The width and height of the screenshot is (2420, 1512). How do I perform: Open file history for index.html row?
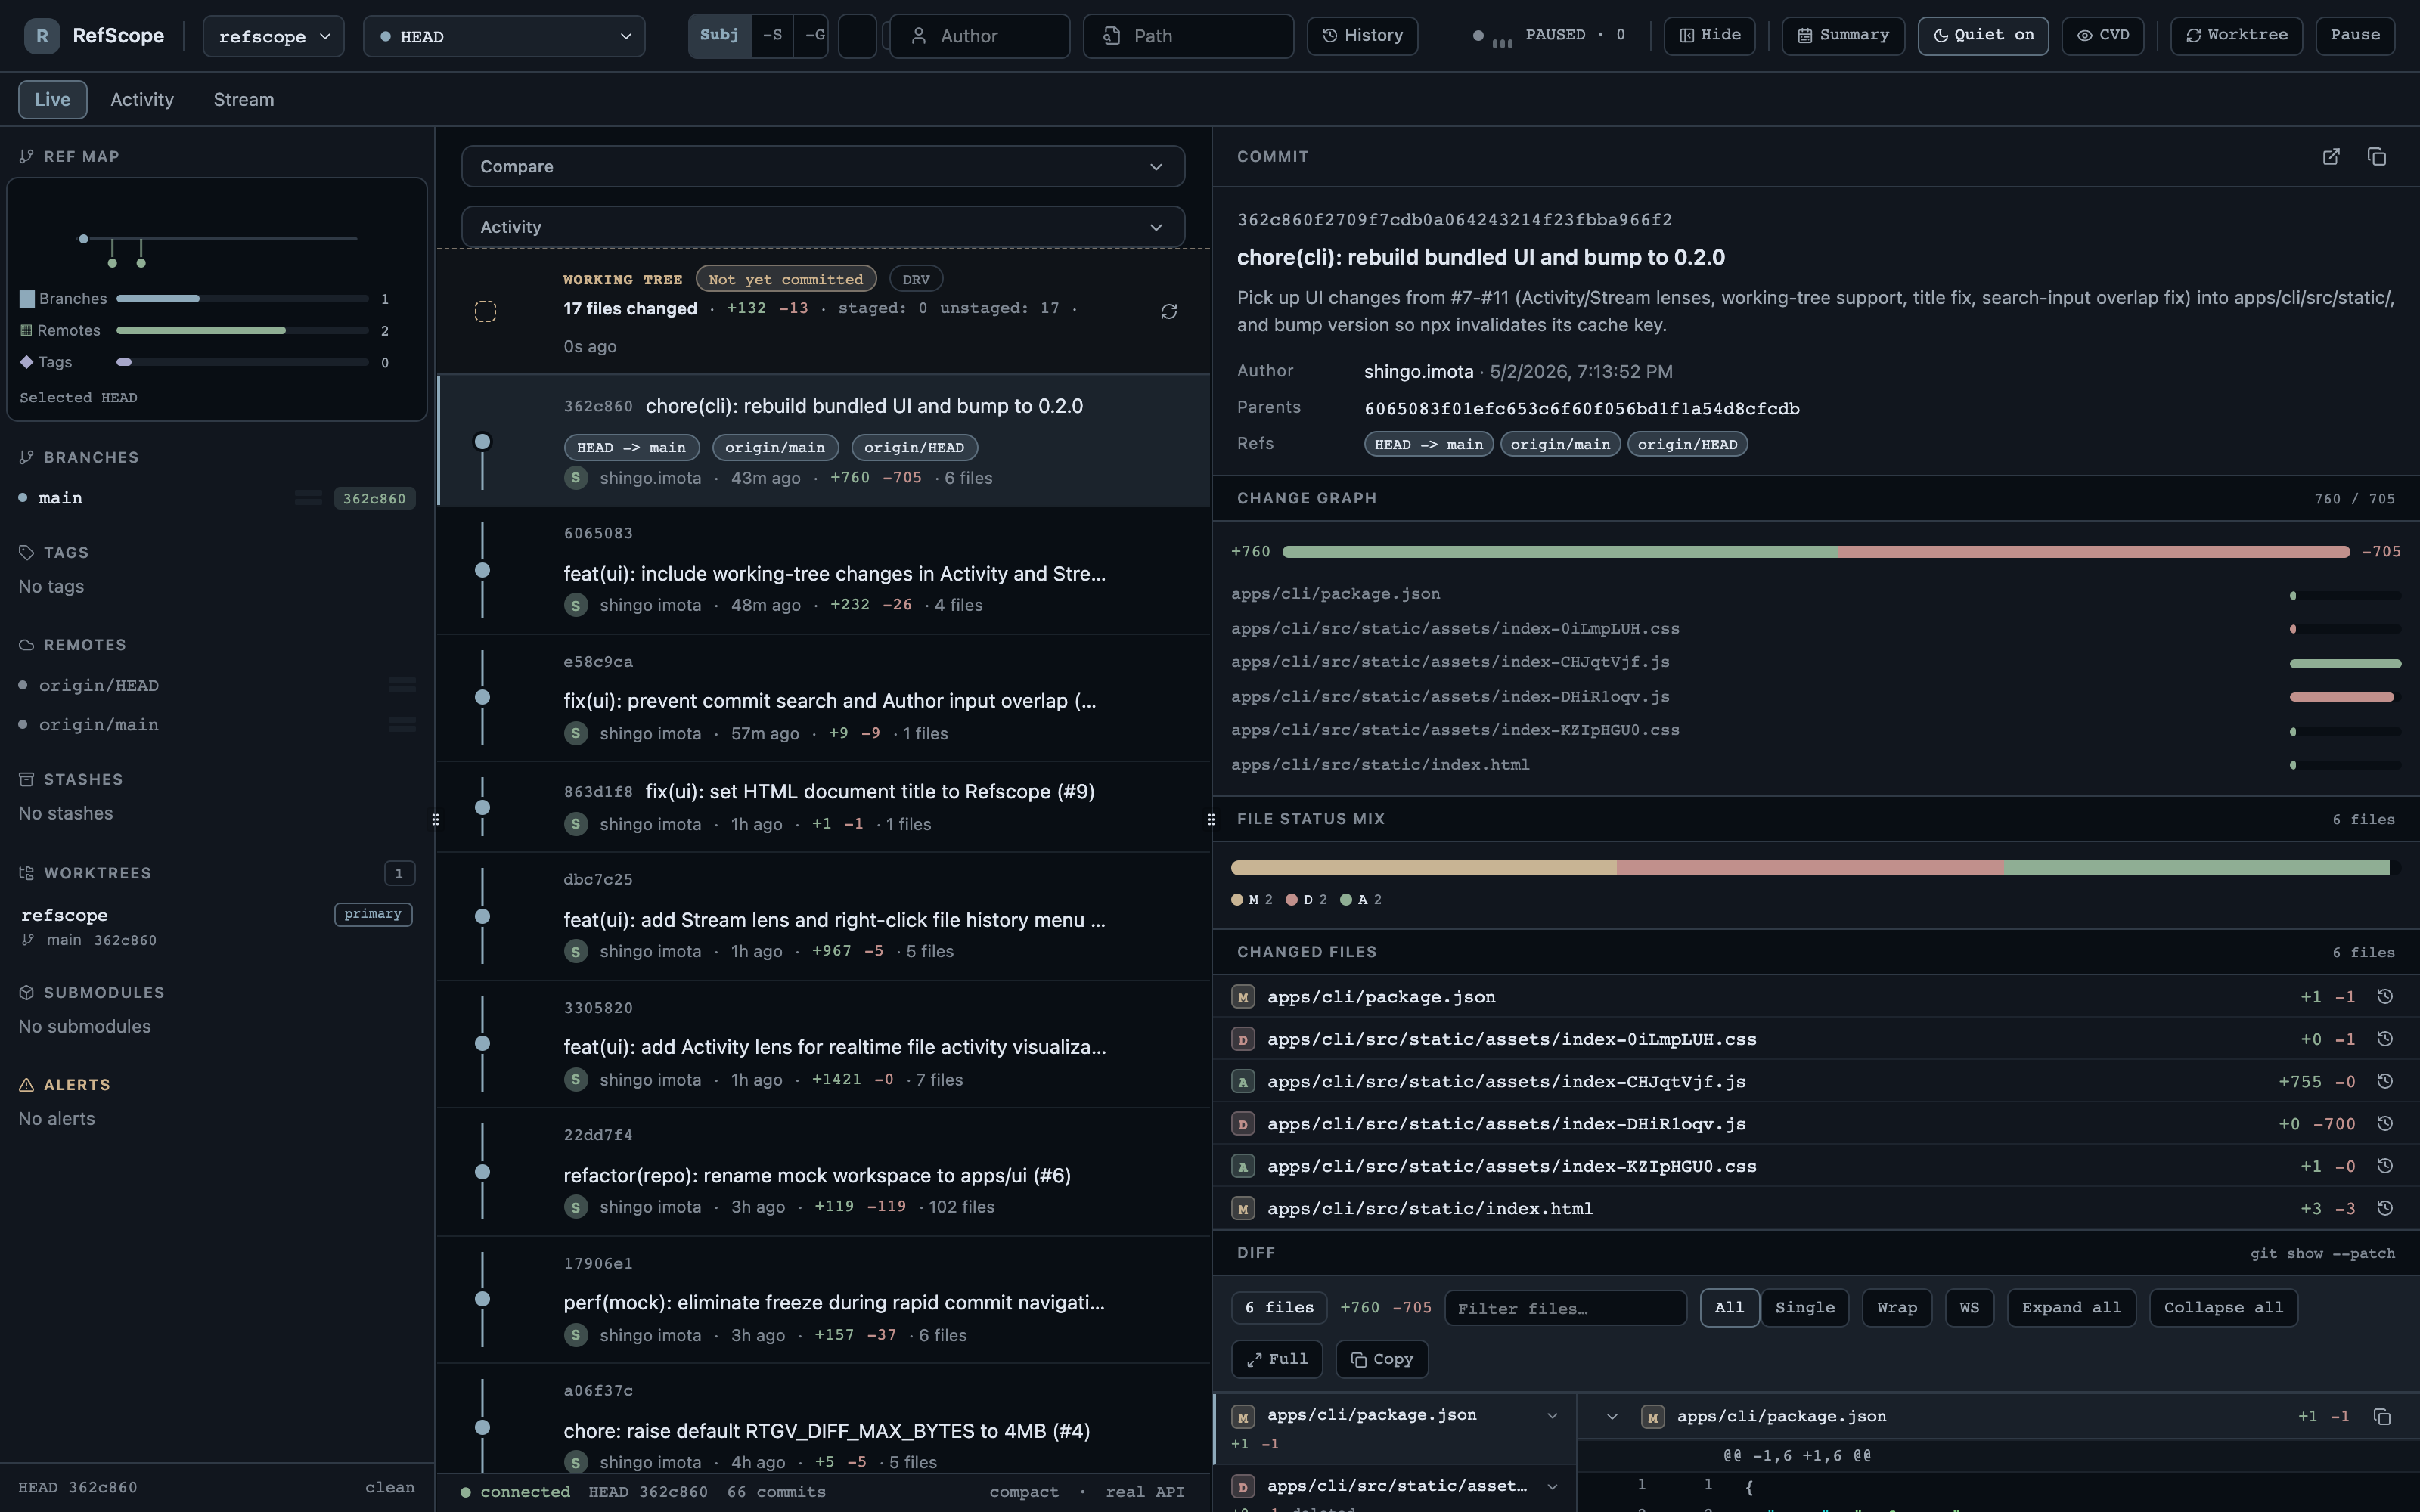(2385, 1208)
